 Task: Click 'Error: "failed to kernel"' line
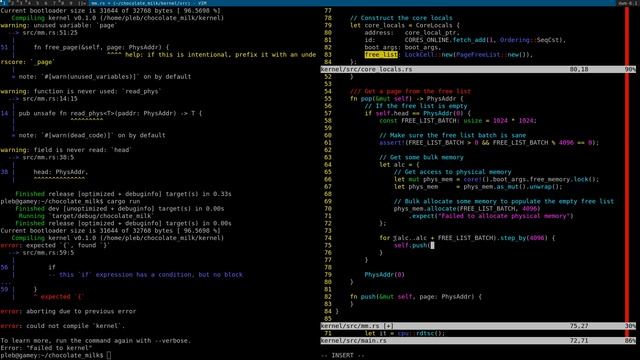click(46, 348)
